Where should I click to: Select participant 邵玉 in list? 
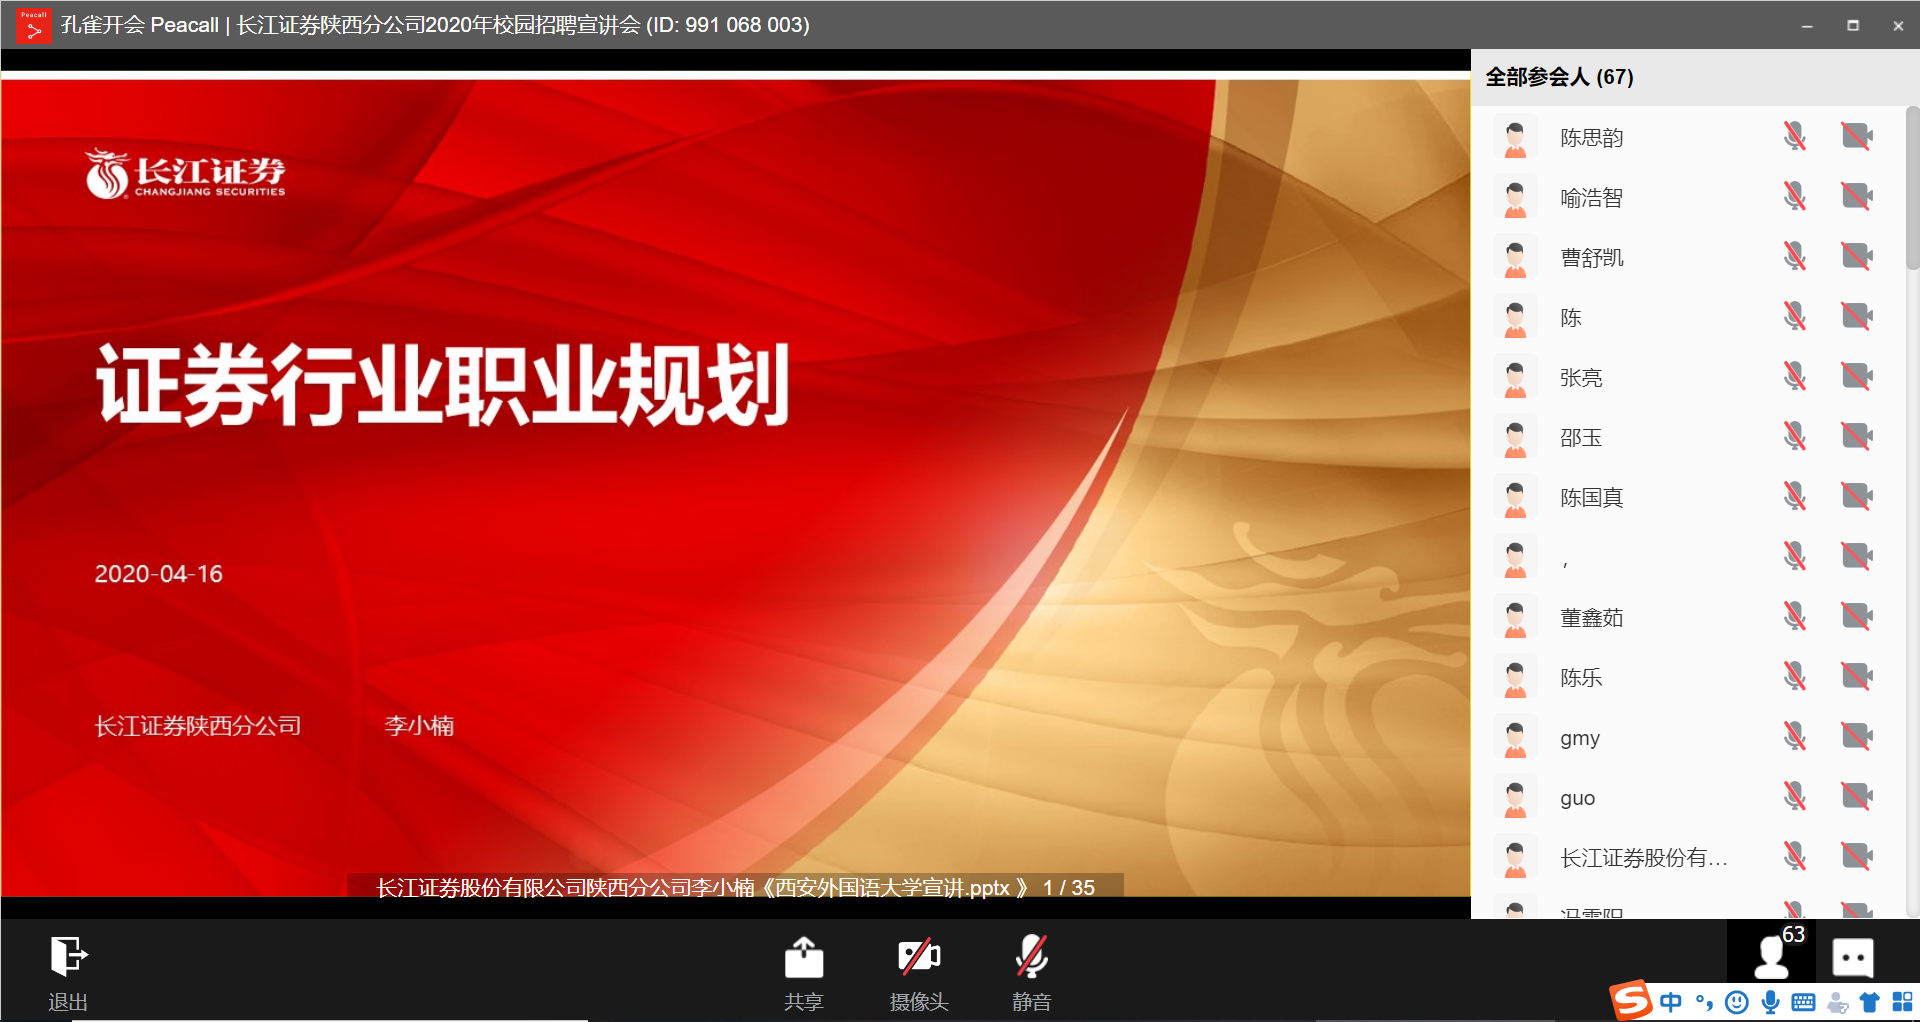coord(1688,437)
